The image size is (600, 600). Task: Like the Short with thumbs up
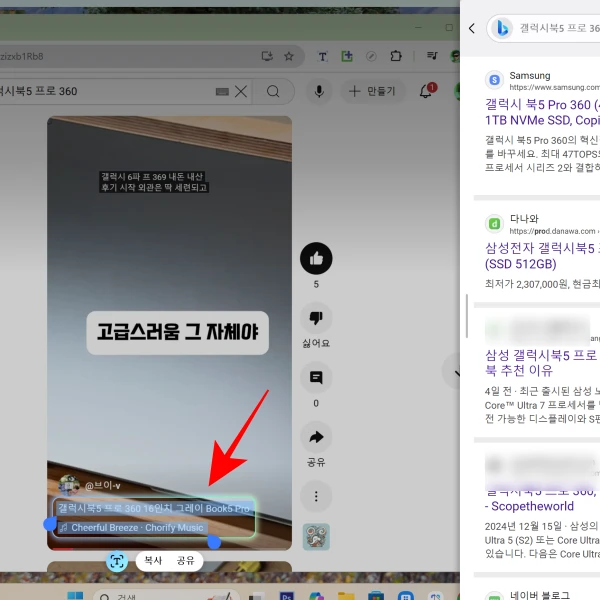316,258
